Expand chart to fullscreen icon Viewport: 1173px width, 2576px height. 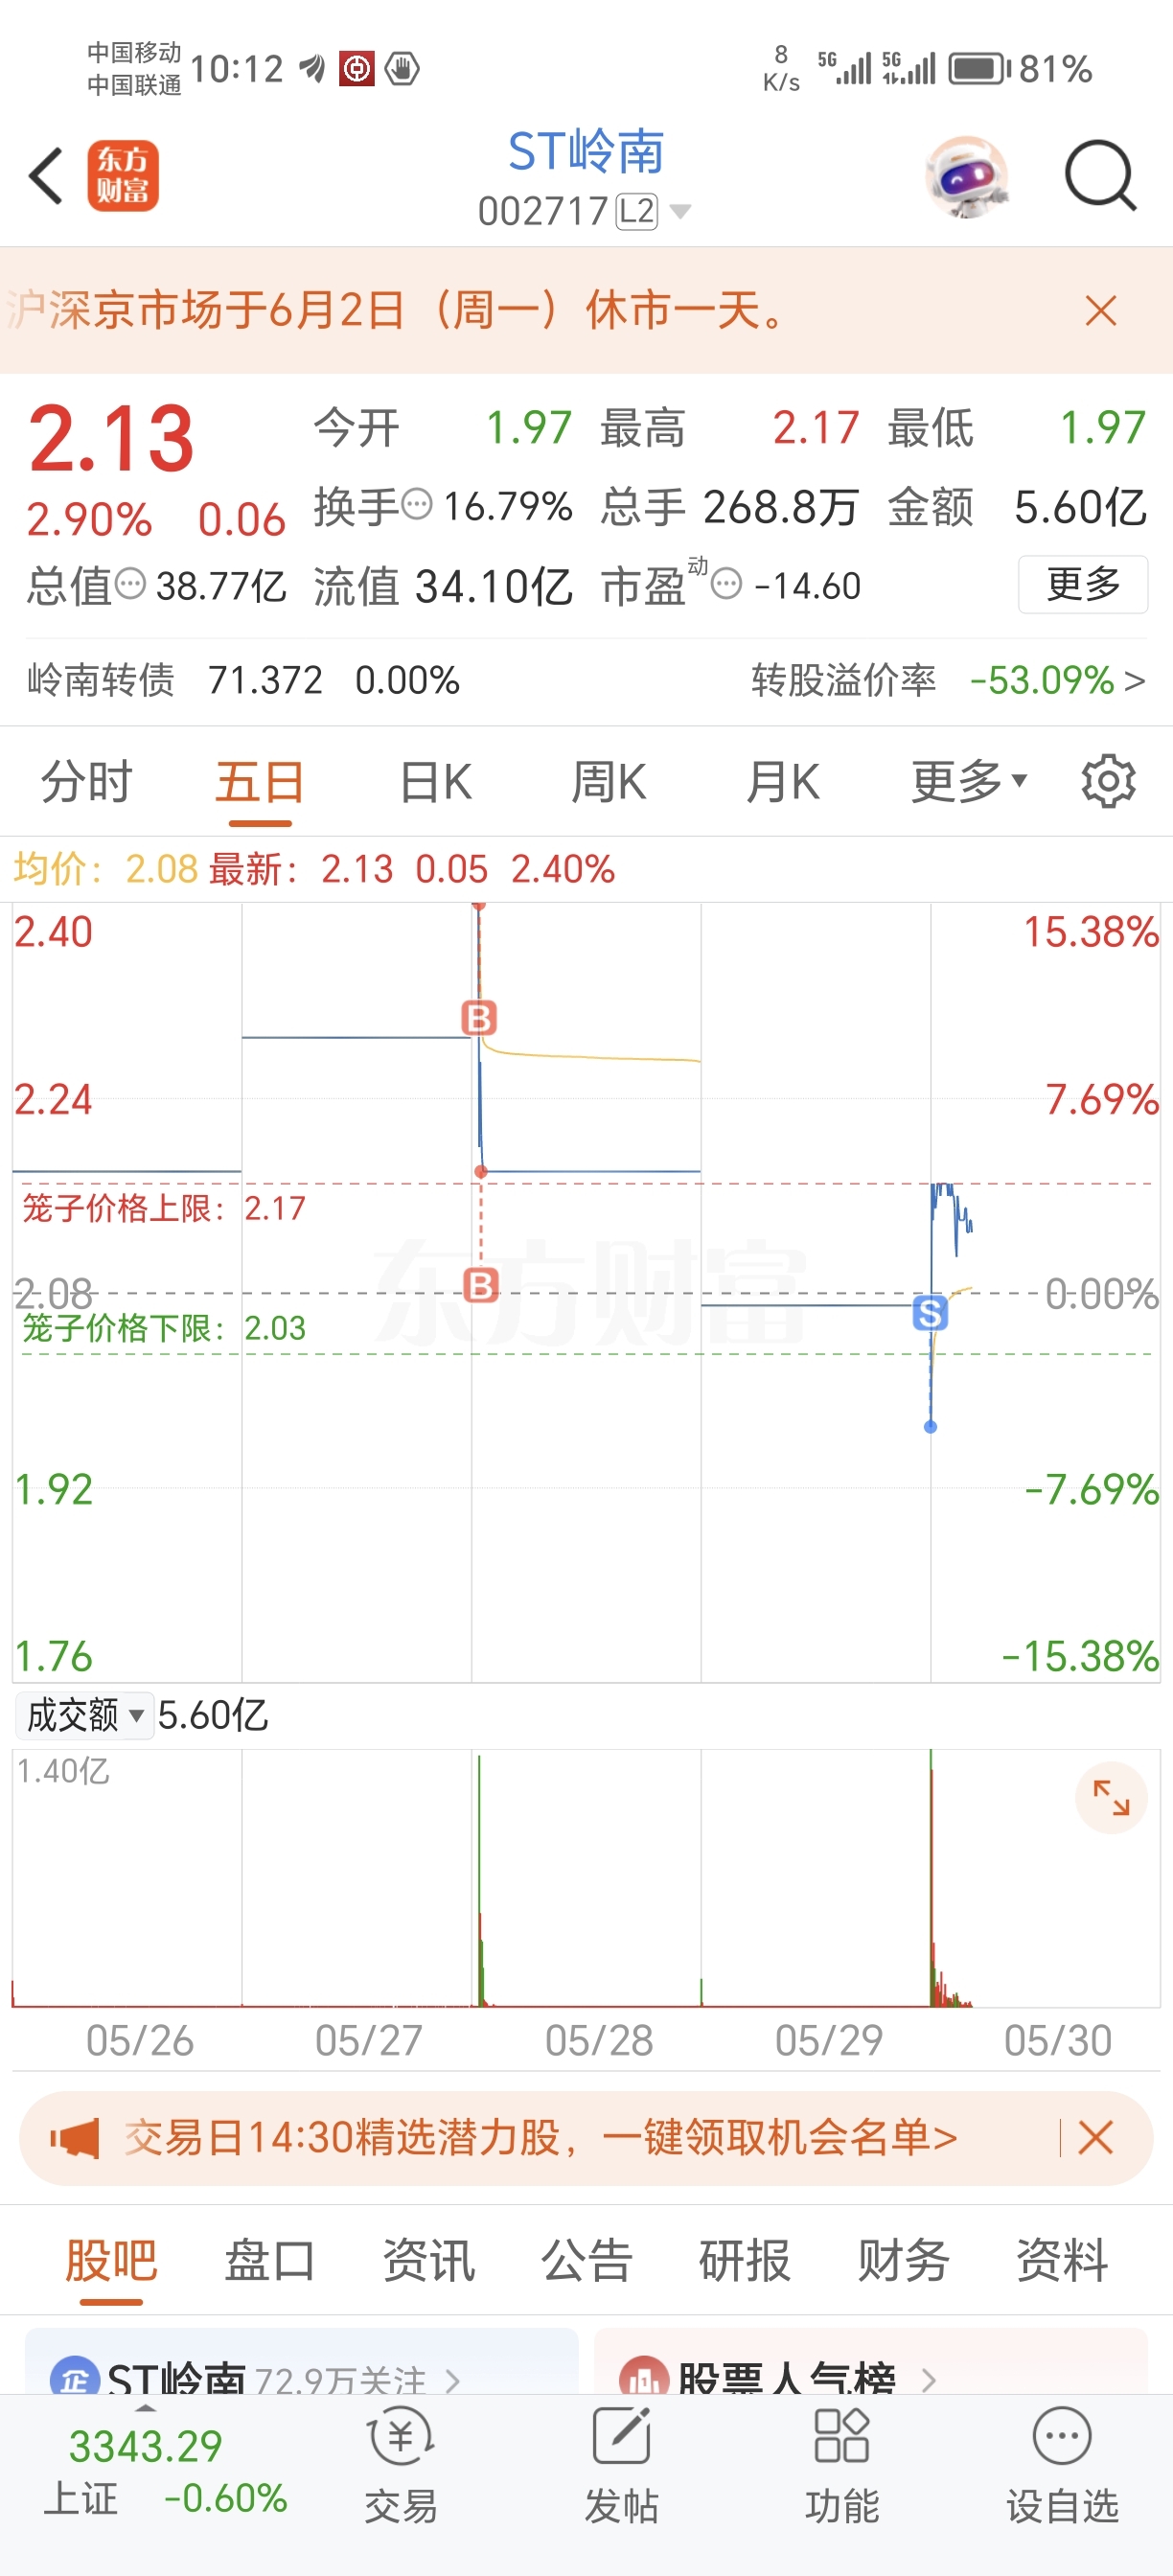(1111, 1797)
